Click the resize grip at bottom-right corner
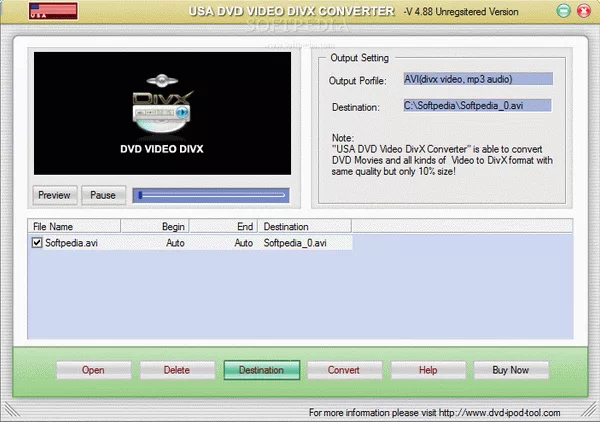 589,411
